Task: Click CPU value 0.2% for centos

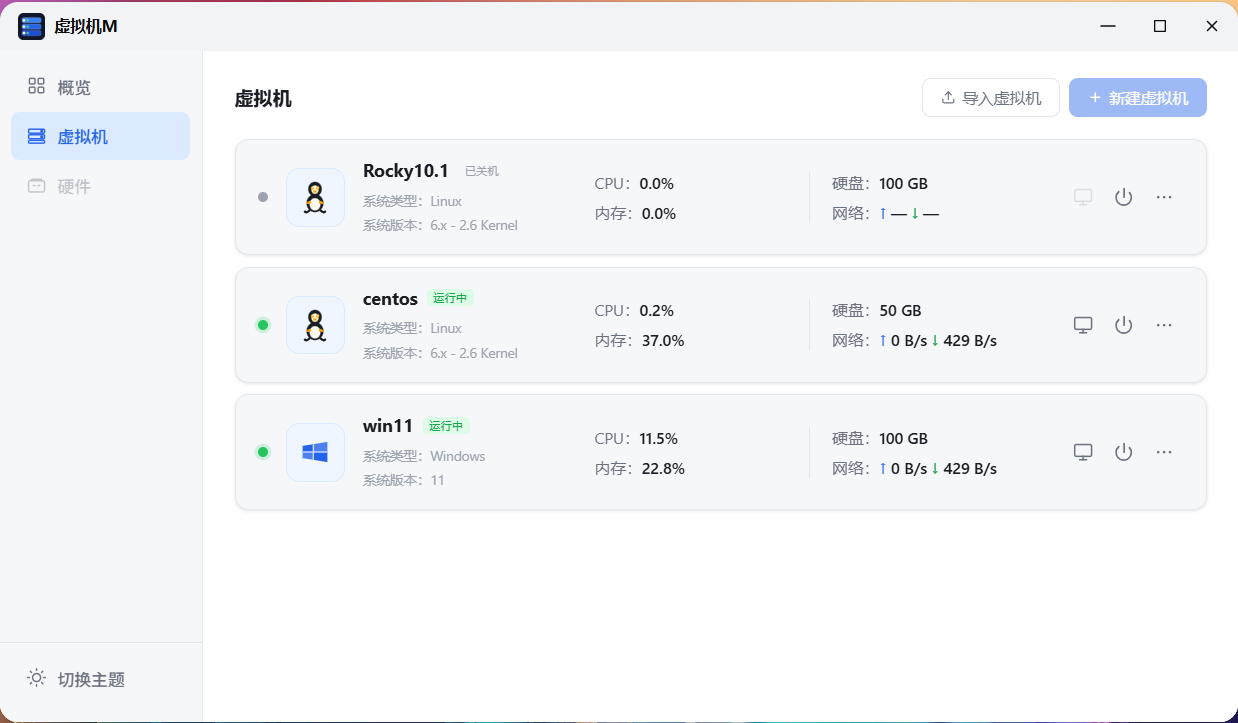Action: [x=657, y=311]
